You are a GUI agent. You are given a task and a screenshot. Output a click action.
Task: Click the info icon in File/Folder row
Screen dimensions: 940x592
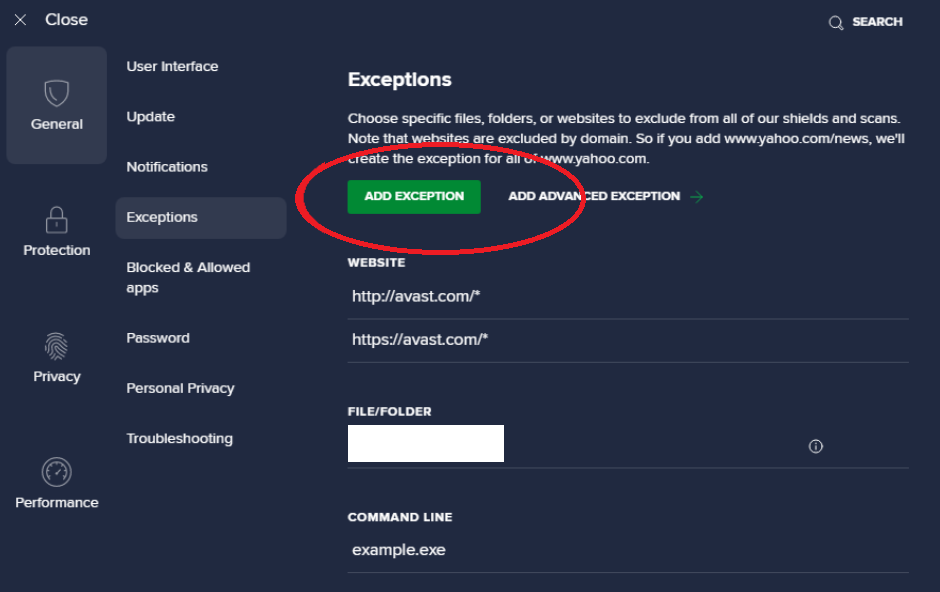click(815, 446)
